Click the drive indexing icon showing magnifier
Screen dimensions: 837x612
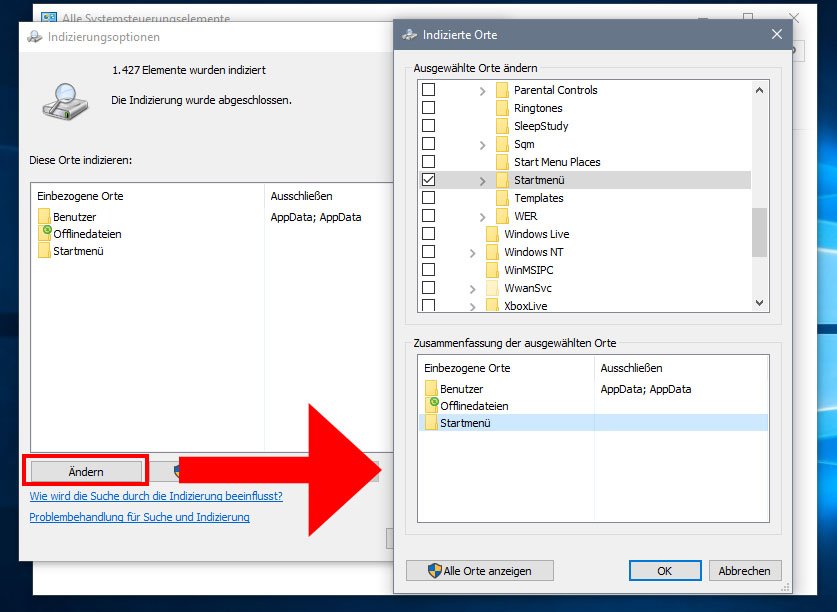63,101
